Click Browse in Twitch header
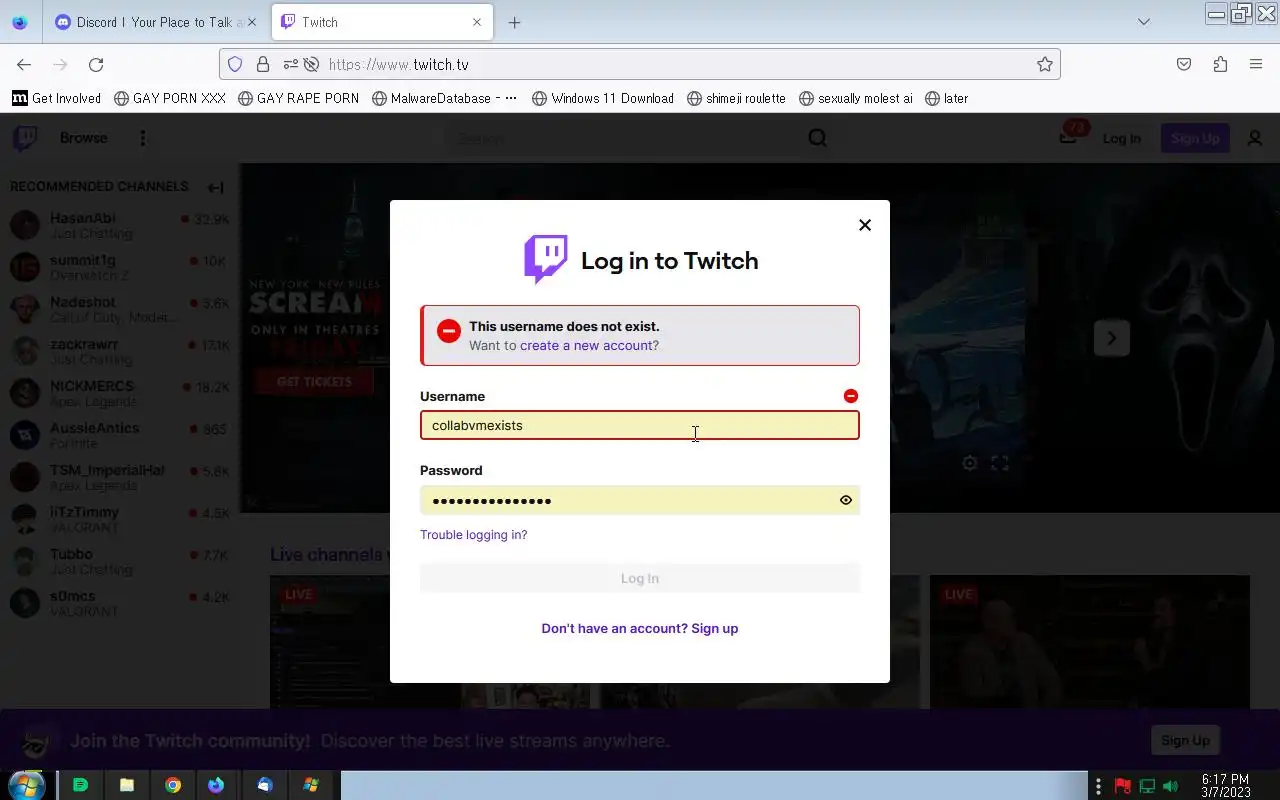 pyautogui.click(x=83, y=138)
